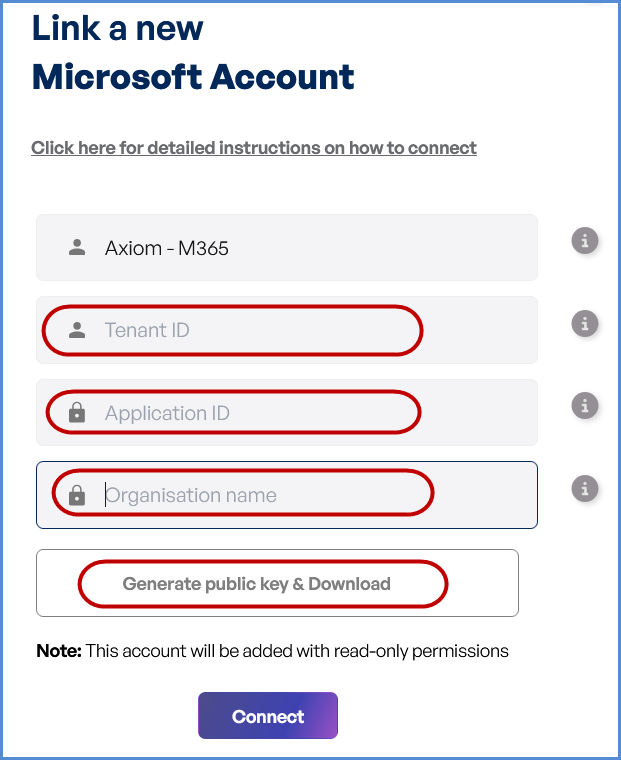Open the Application ID info tooltip icon
The height and width of the screenshot is (760, 621).
click(x=585, y=406)
